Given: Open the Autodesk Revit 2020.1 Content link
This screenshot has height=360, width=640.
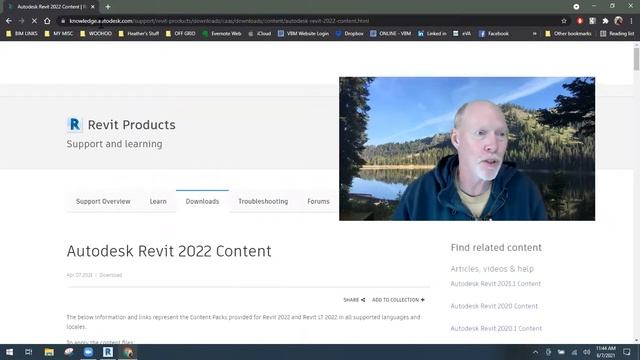Looking at the screenshot, I should (x=496, y=329).
